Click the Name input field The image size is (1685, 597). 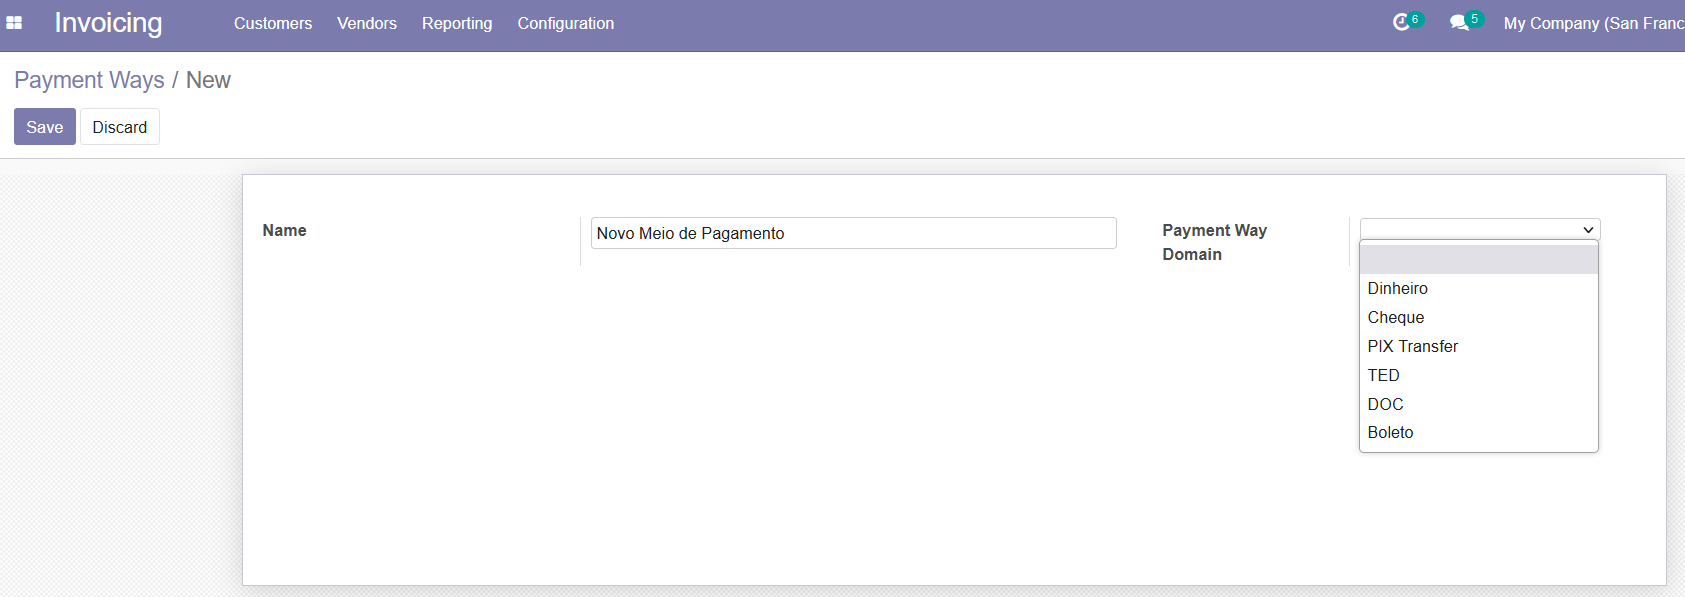[853, 233]
